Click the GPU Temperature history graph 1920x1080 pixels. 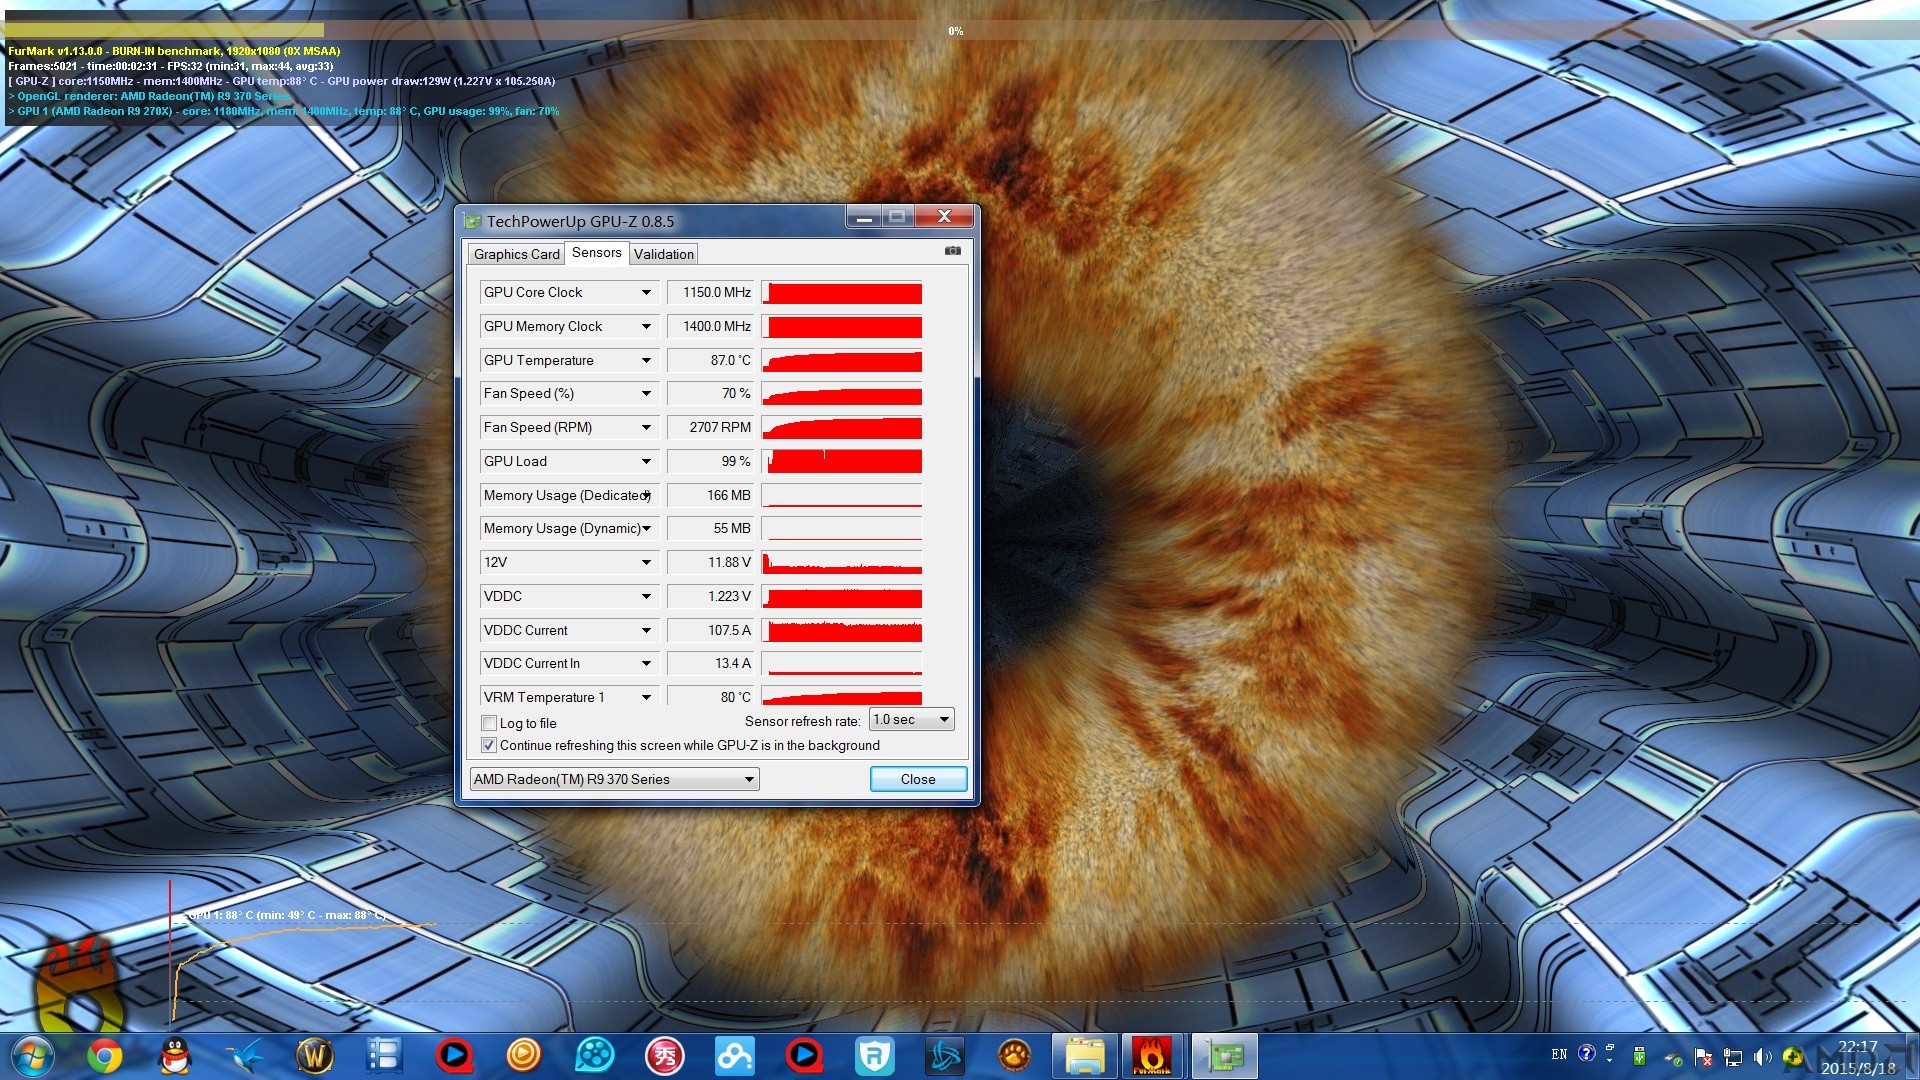click(x=842, y=360)
